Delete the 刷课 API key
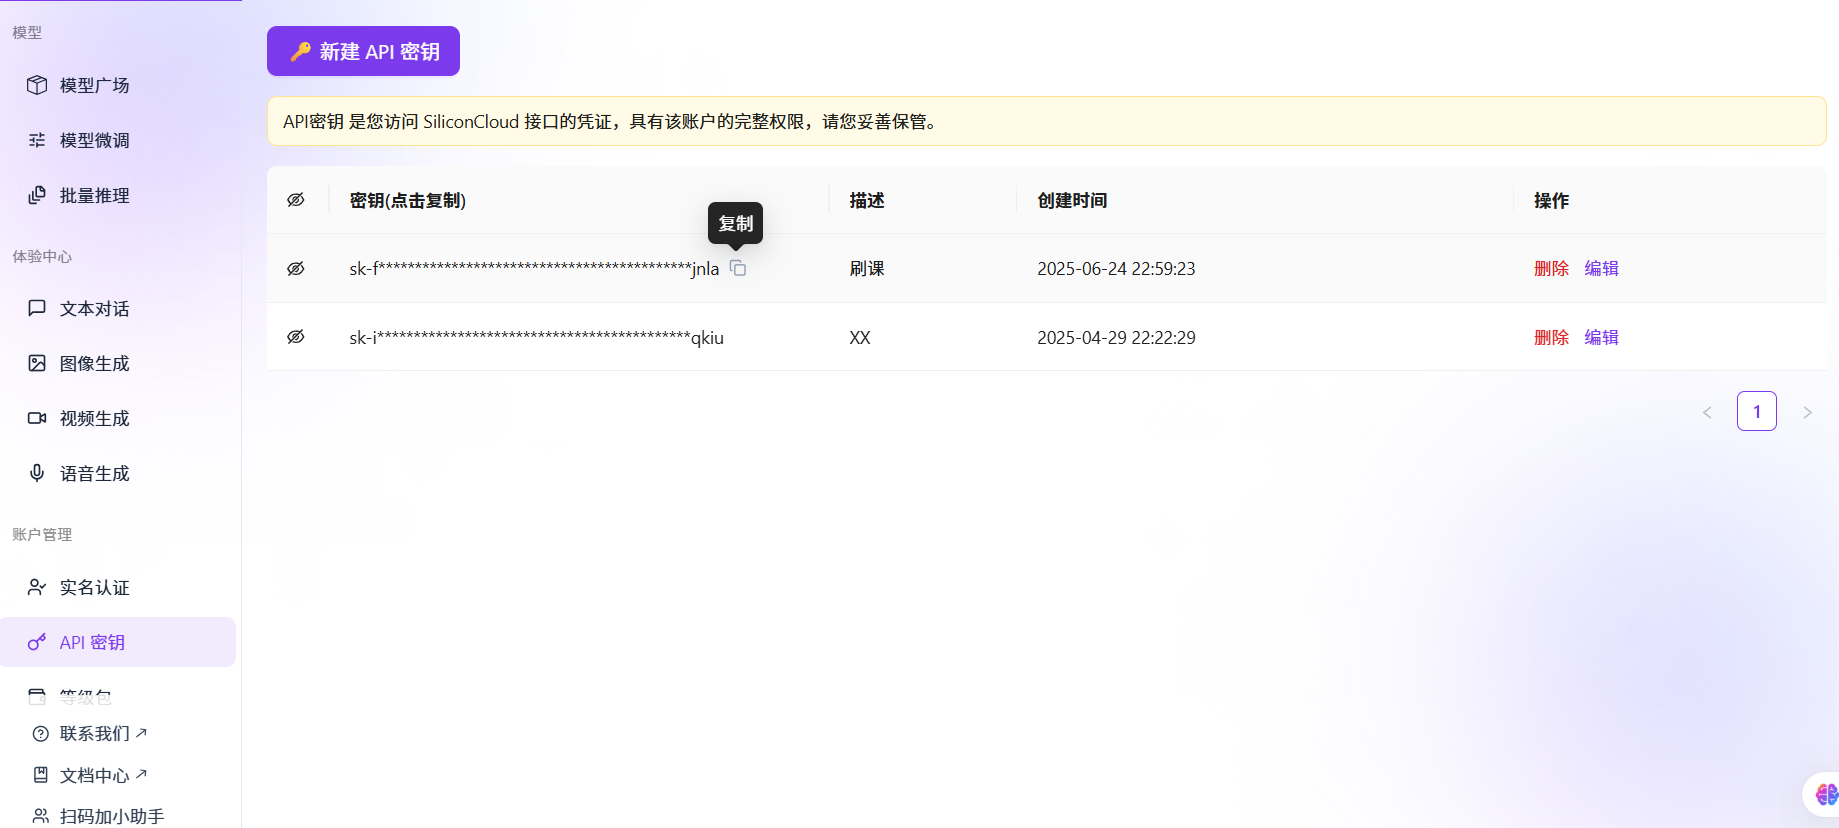The width and height of the screenshot is (1839, 828). (1551, 268)
